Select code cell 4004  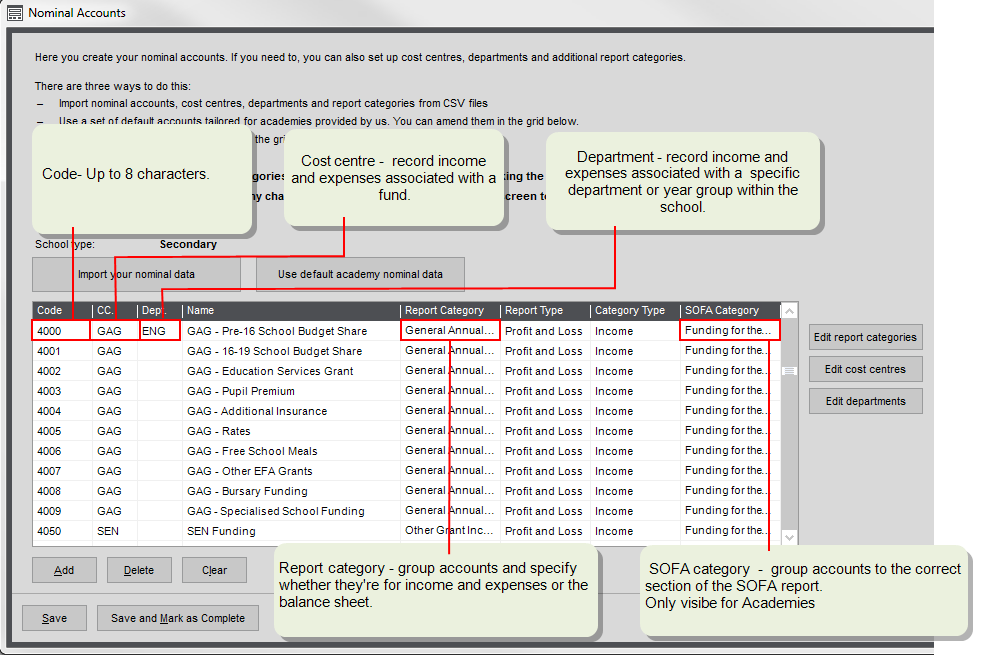(61, 411)
